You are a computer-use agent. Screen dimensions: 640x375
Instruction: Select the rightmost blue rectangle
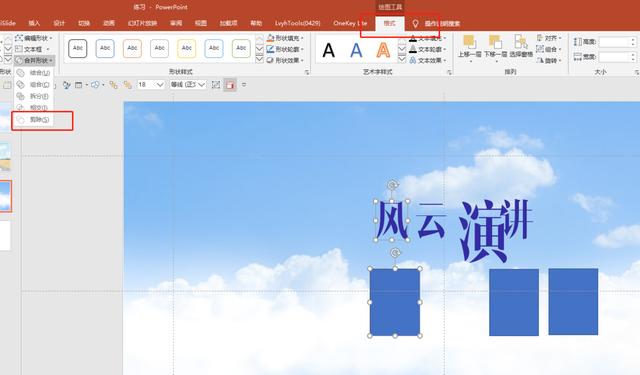pyautogui.click(x=573, y=302)
